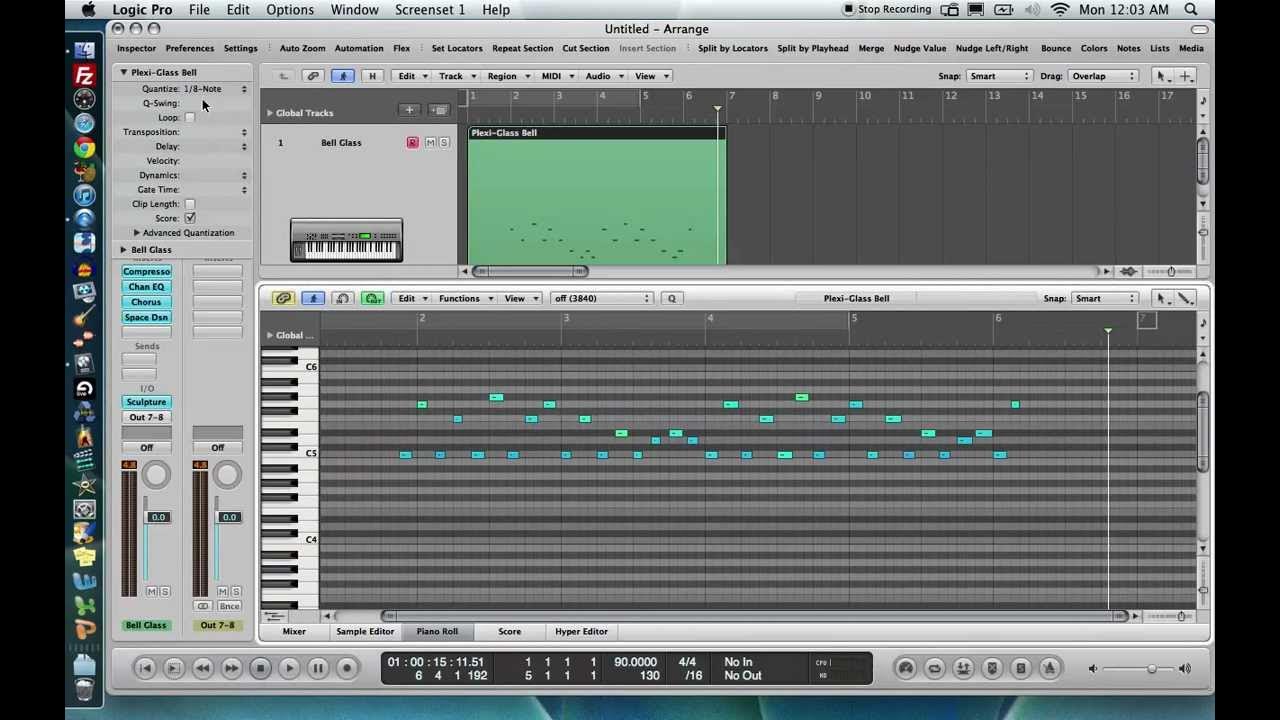Expand the Bell Glass track inspector section

[124, 250]
